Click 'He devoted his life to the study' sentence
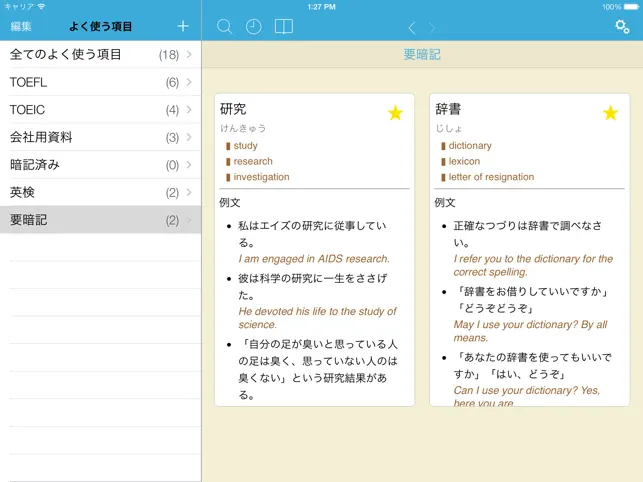 point(317,318)
